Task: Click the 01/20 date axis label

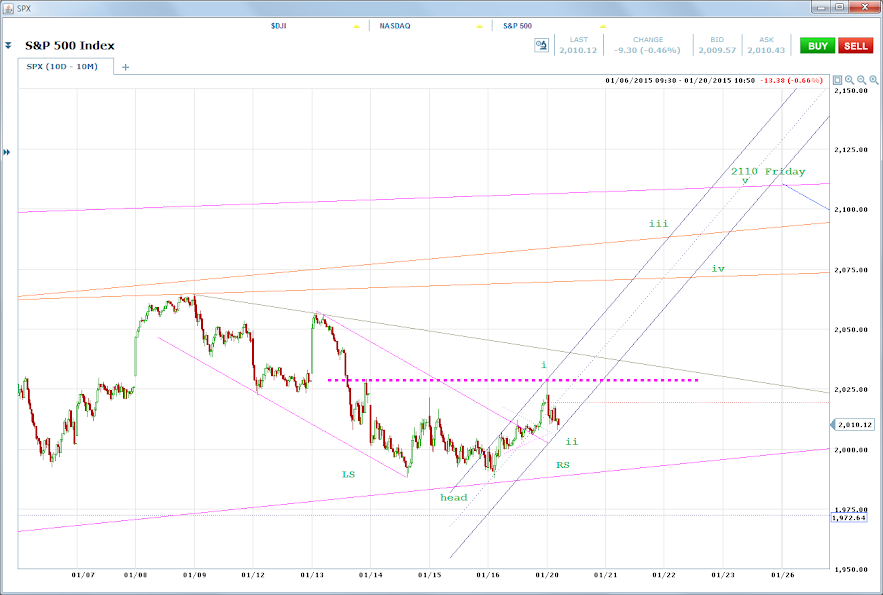Action: 546,575
